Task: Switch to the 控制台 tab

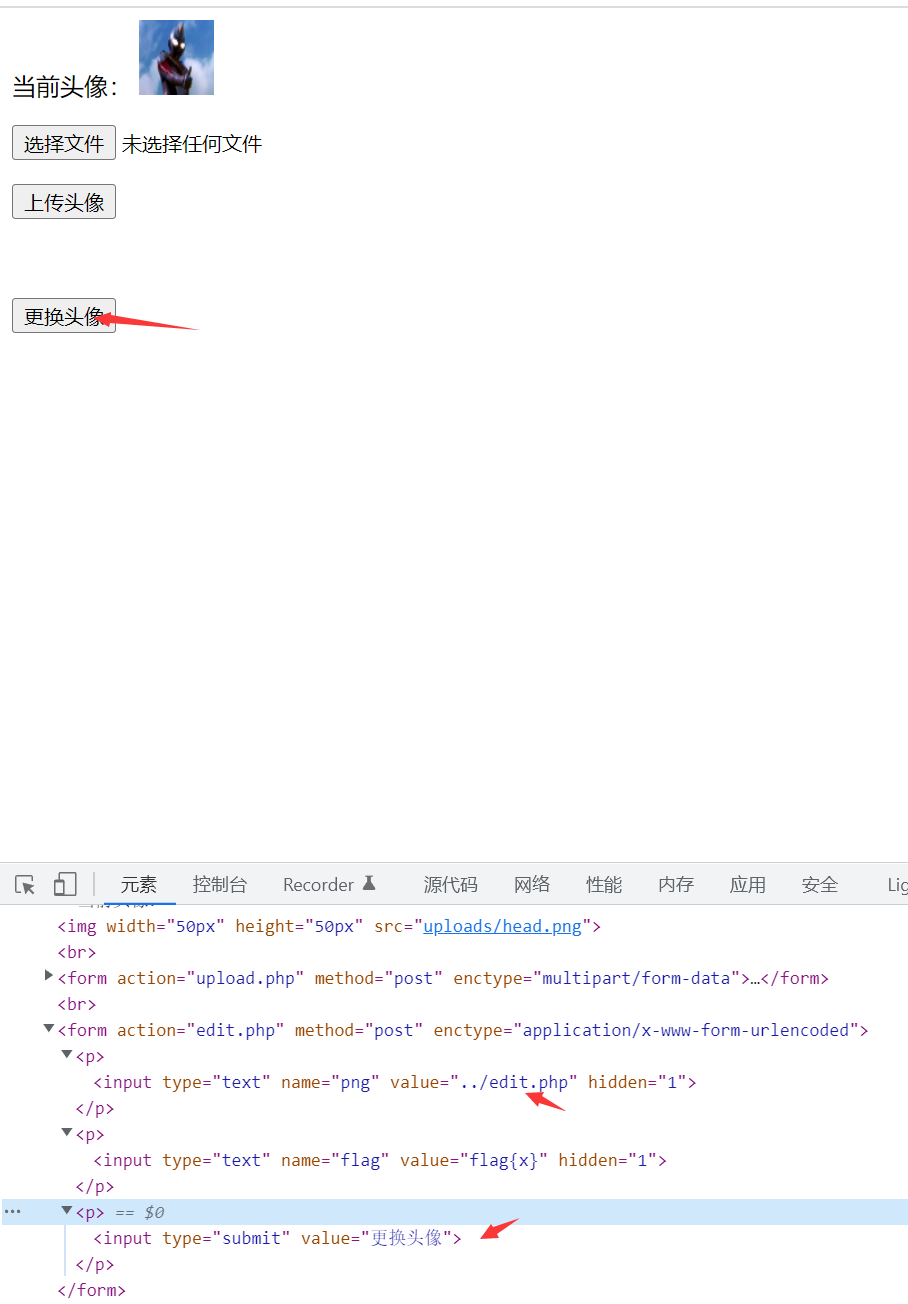Action: pos(219,884)
